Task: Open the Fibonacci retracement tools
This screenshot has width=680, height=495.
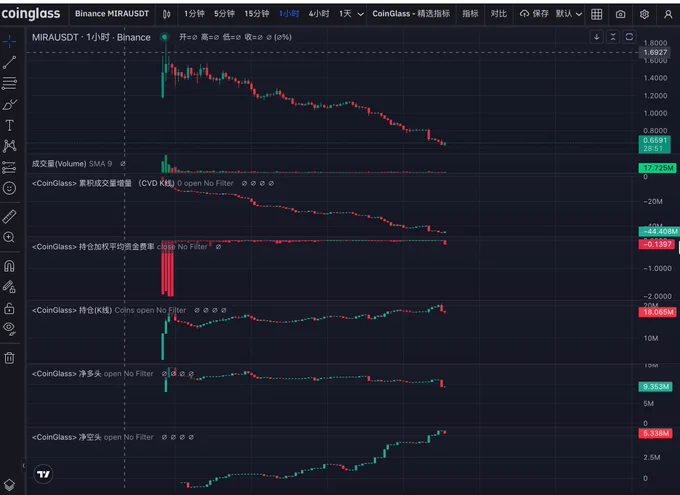Action: [10, 83]
